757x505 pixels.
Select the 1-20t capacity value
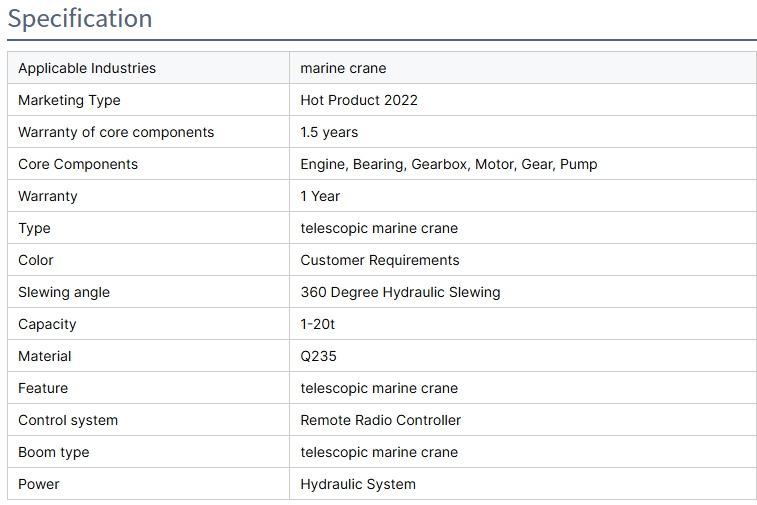click(320, 324)
